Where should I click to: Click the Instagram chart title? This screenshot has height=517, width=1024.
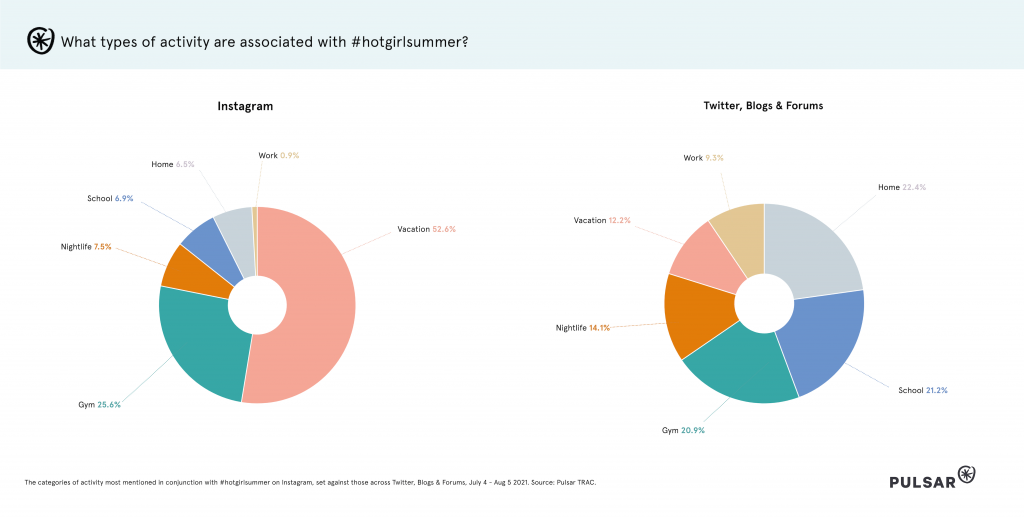click(x=245, y=105)
